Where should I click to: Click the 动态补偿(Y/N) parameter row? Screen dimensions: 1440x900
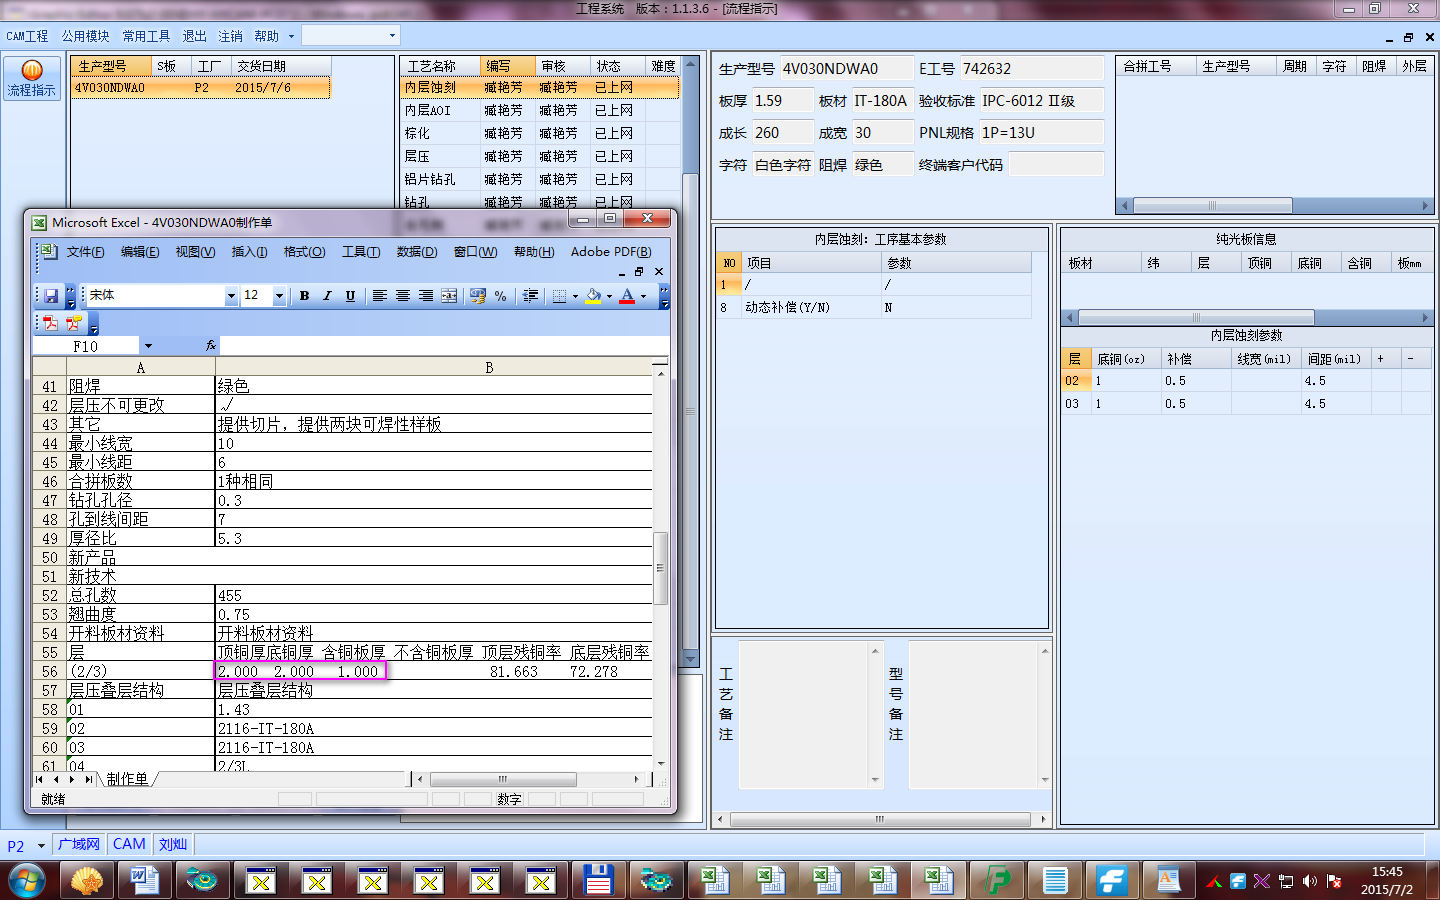coord(874,307)
